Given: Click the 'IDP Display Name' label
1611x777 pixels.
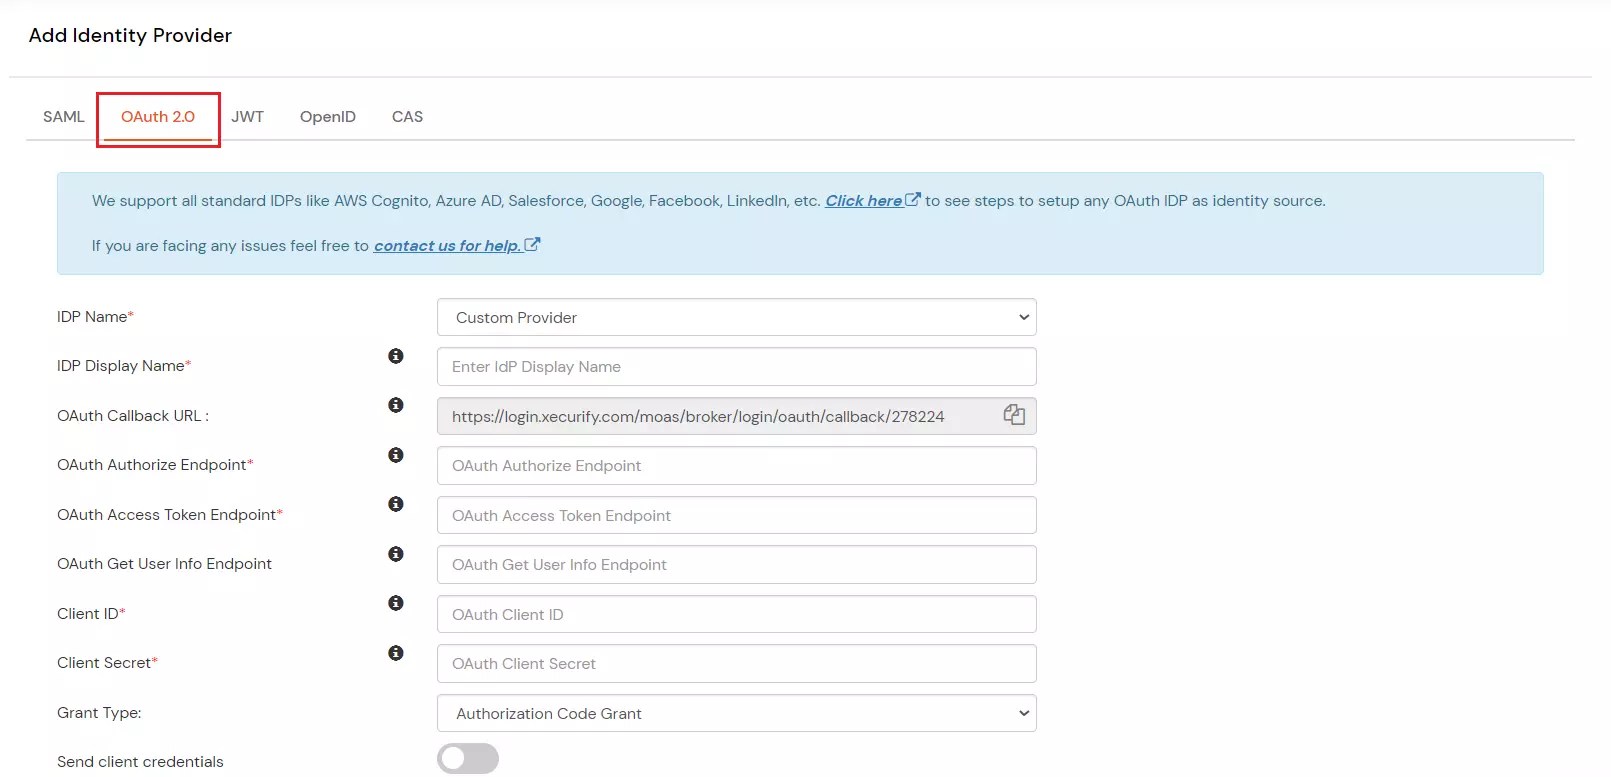Looking at the screenshot, I should coord(124,366).
